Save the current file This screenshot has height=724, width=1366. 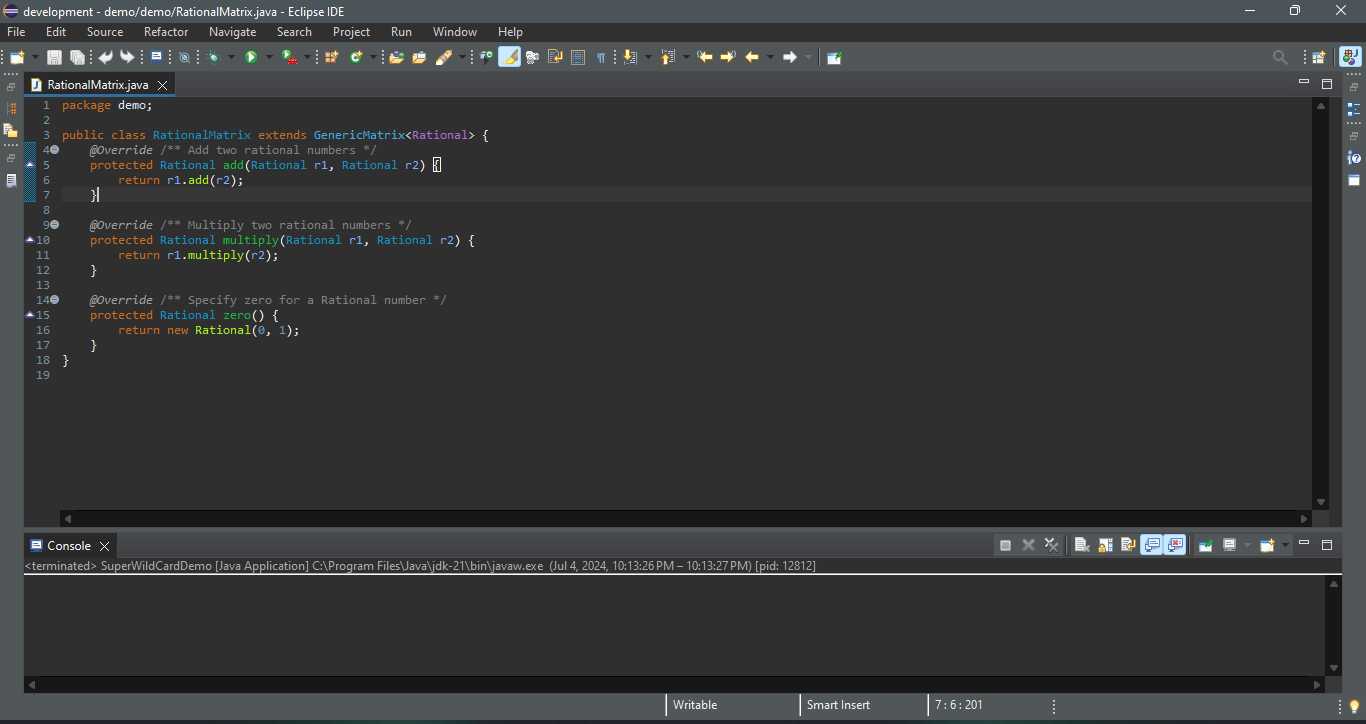click(54, 58)
